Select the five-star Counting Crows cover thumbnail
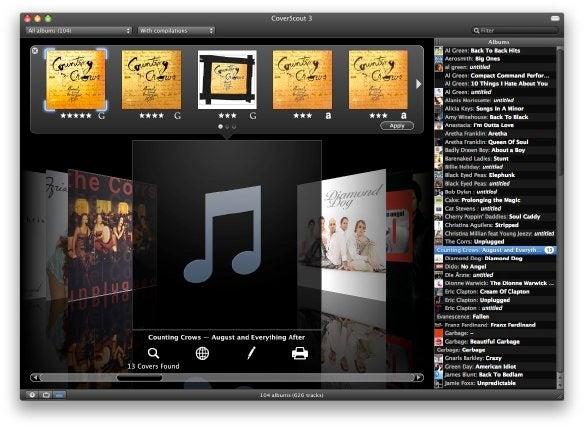Image resolution: width=584 pixels, height=428 pixels. point(76,80)
